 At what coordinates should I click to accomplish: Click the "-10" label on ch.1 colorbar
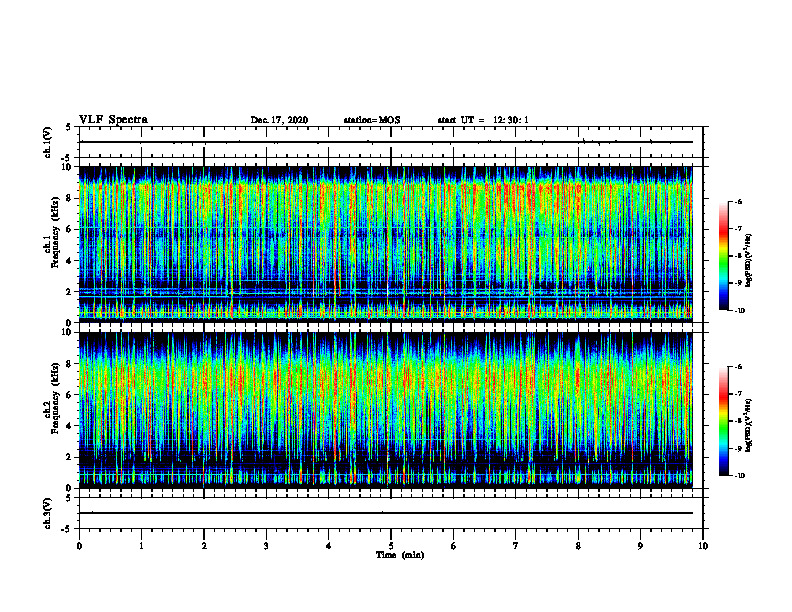[x=739, y=310]
